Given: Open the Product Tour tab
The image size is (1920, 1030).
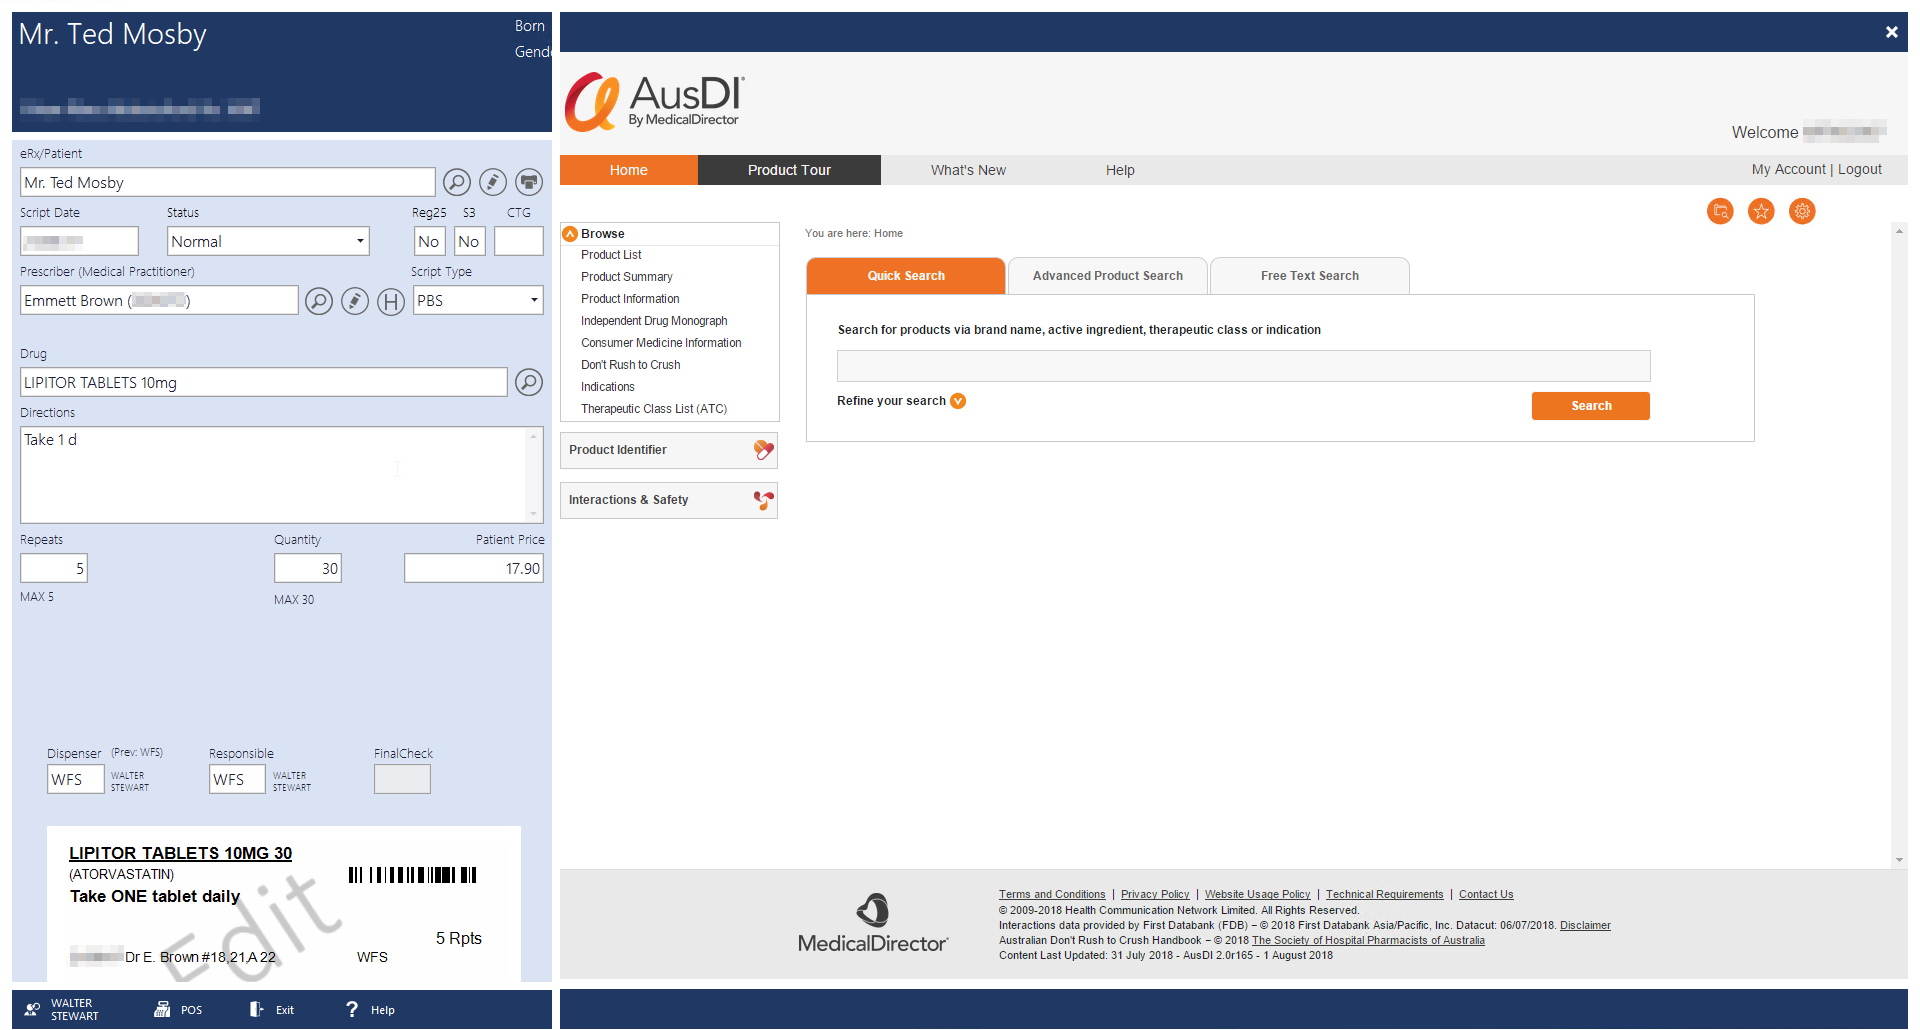Looking at the screenshot, I should [789, 170].
